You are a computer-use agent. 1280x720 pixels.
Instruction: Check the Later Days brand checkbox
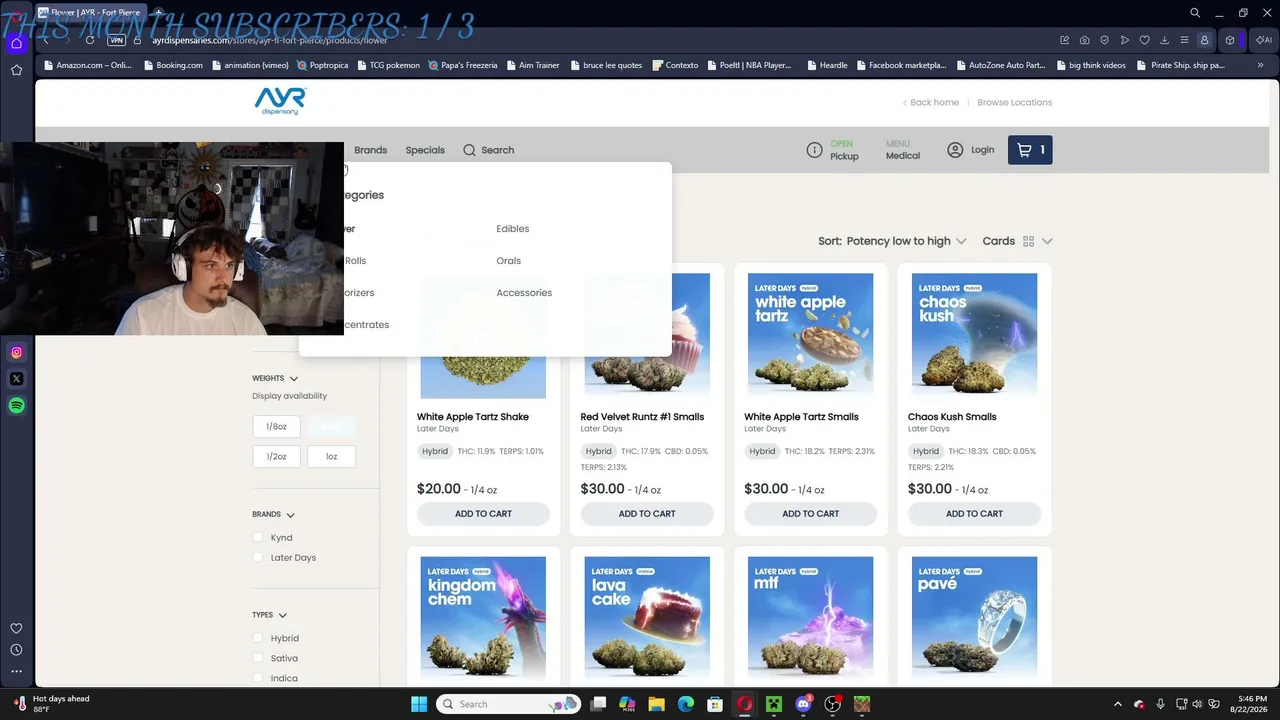(x=258, y=557)
